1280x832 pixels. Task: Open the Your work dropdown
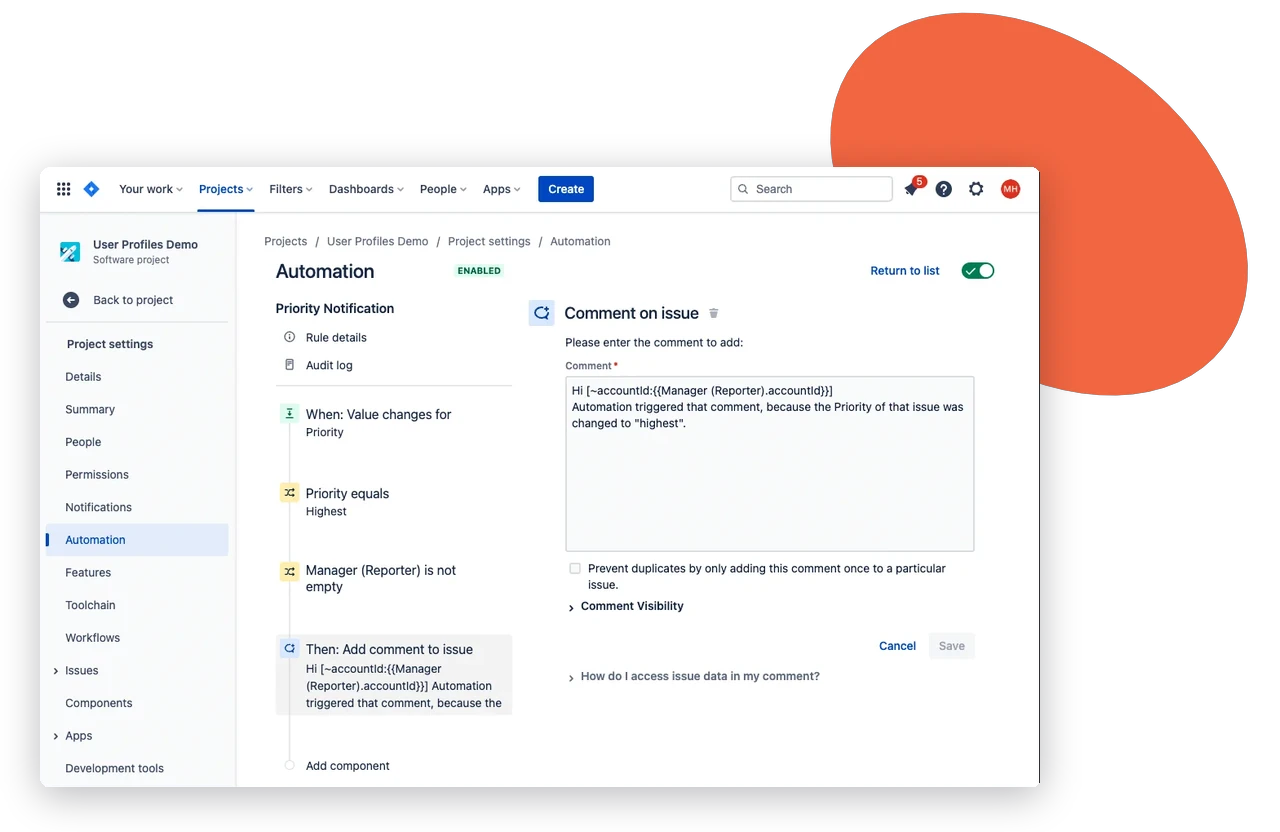tap(151, 189)
